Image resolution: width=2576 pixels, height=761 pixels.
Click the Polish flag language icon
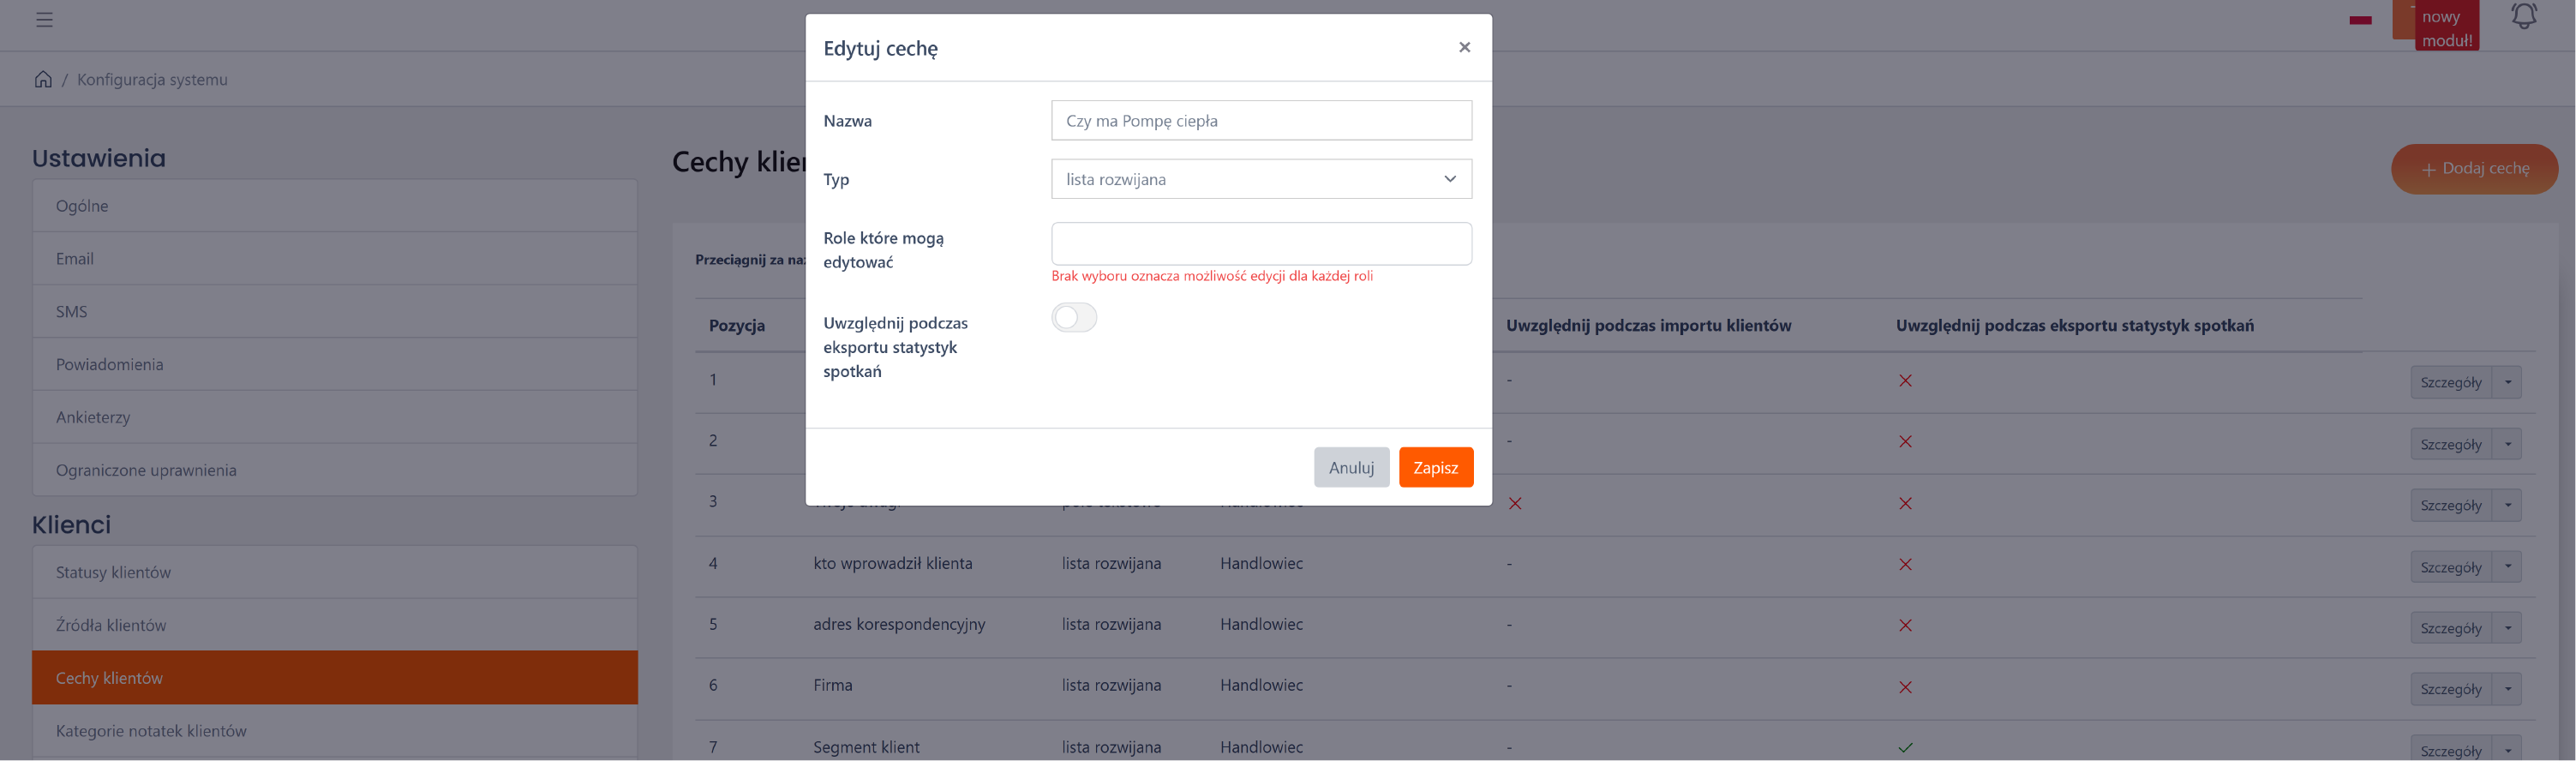click(x=2360, y=20)
